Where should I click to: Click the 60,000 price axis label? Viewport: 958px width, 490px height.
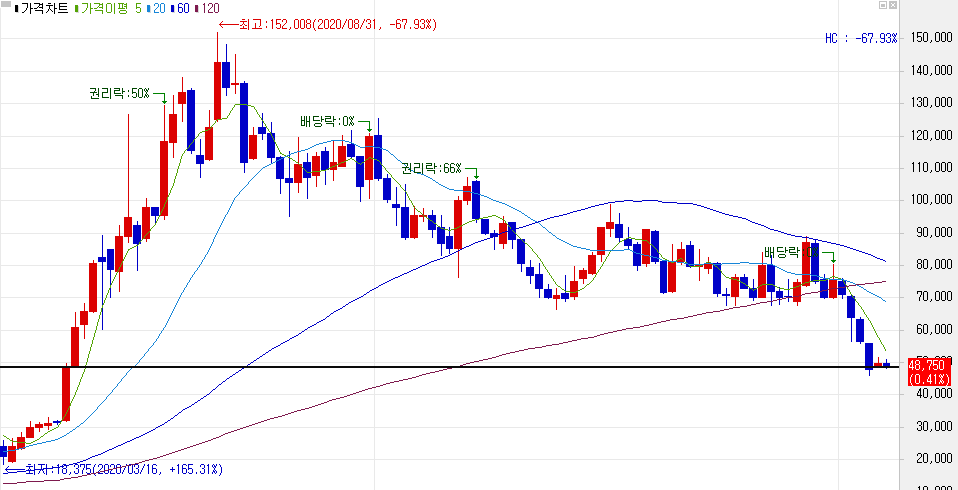932,329
